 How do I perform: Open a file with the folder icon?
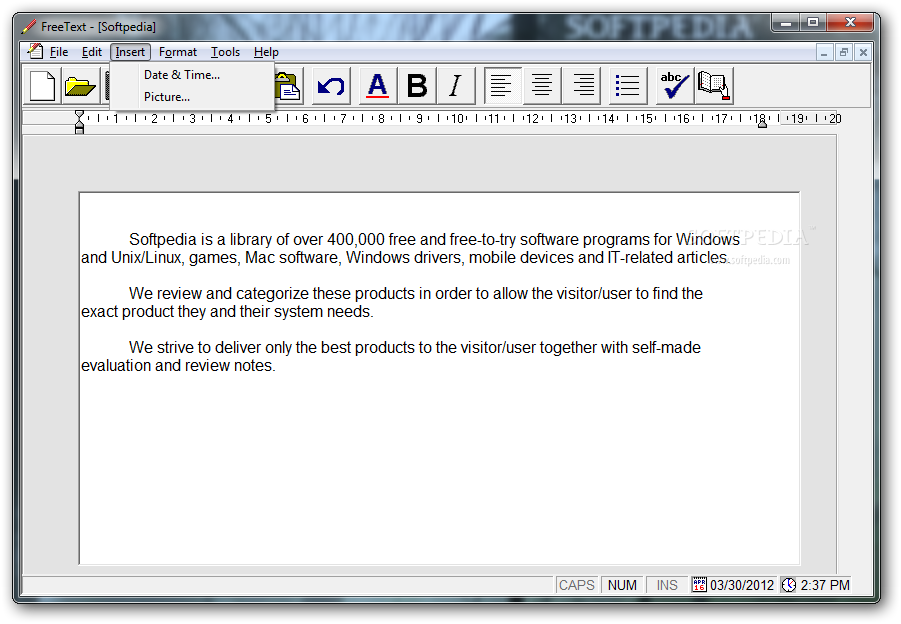point(80,86)
